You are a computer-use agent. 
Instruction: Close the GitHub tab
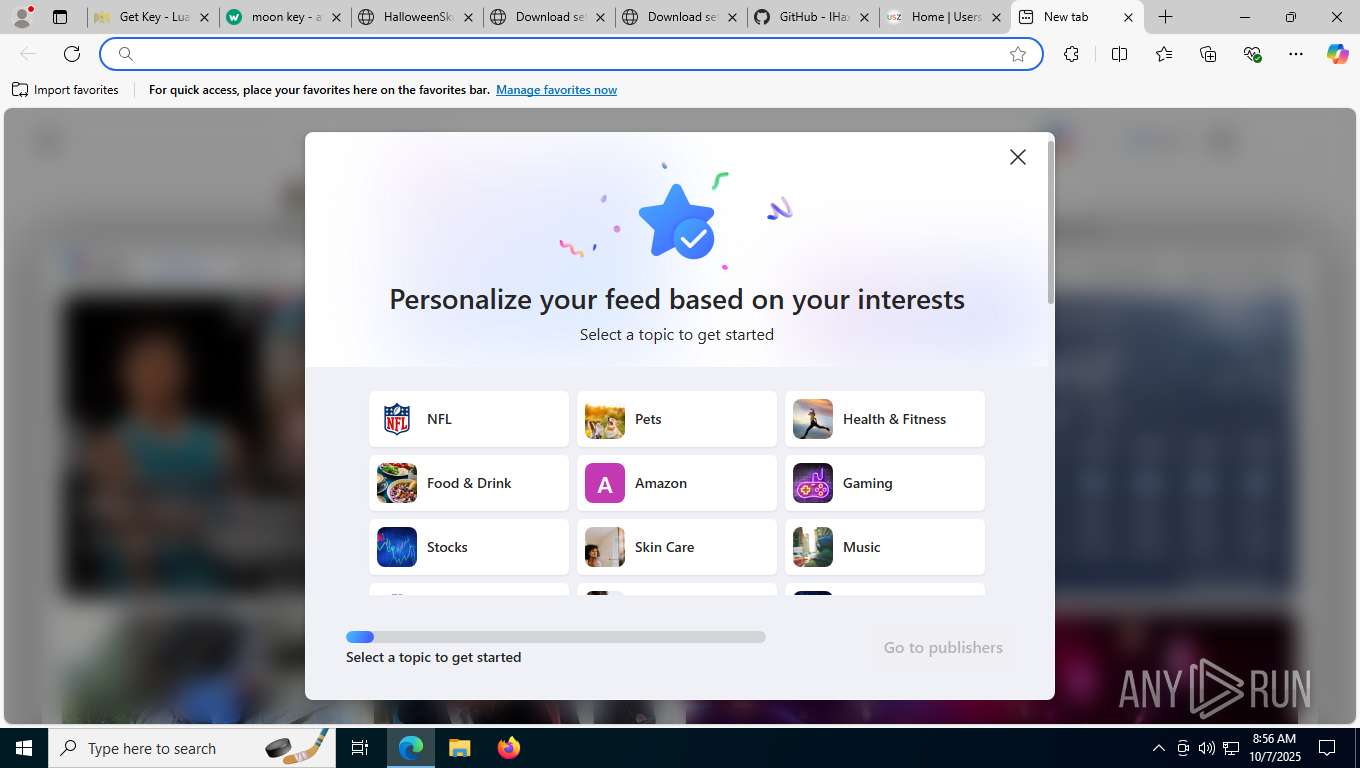pyautogui.click(x=865, y=17)
